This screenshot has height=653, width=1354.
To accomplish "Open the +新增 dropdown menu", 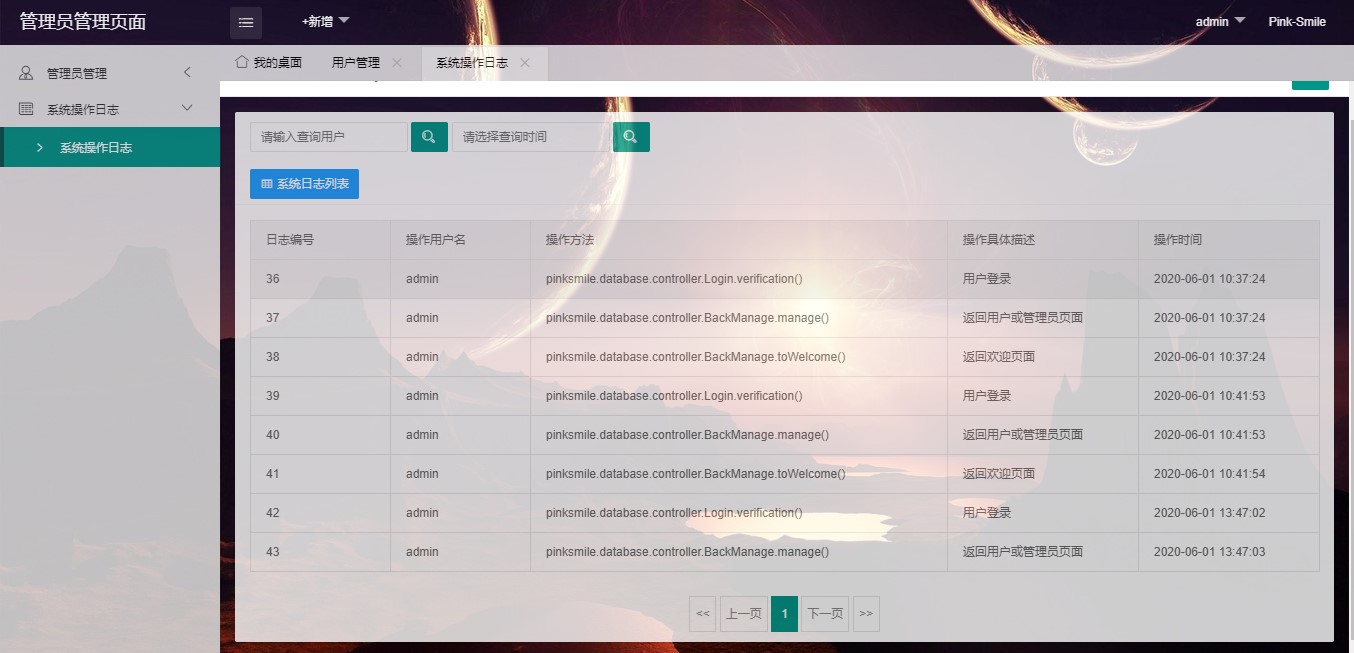I will (x=322, y=22).
